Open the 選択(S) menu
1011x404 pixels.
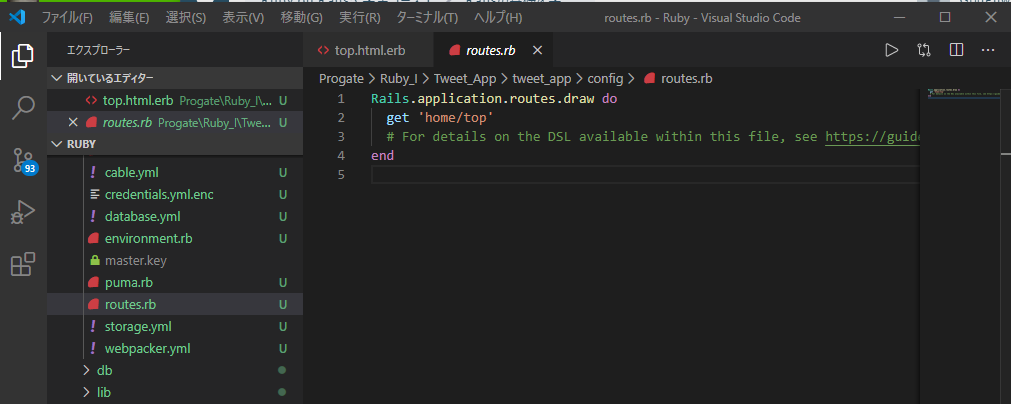pos(186,18)
